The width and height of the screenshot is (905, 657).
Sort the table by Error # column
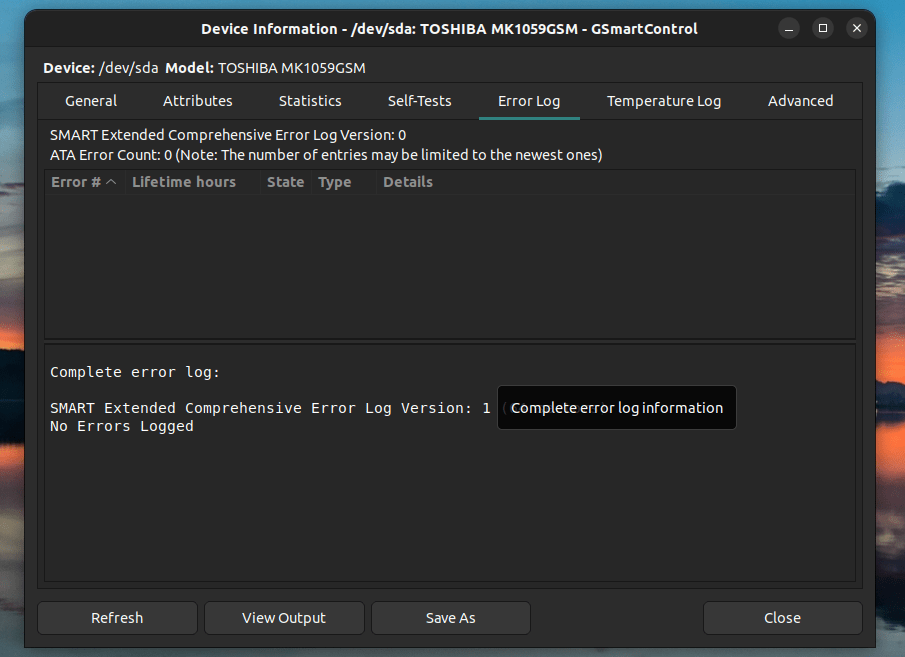coord(84,182)
